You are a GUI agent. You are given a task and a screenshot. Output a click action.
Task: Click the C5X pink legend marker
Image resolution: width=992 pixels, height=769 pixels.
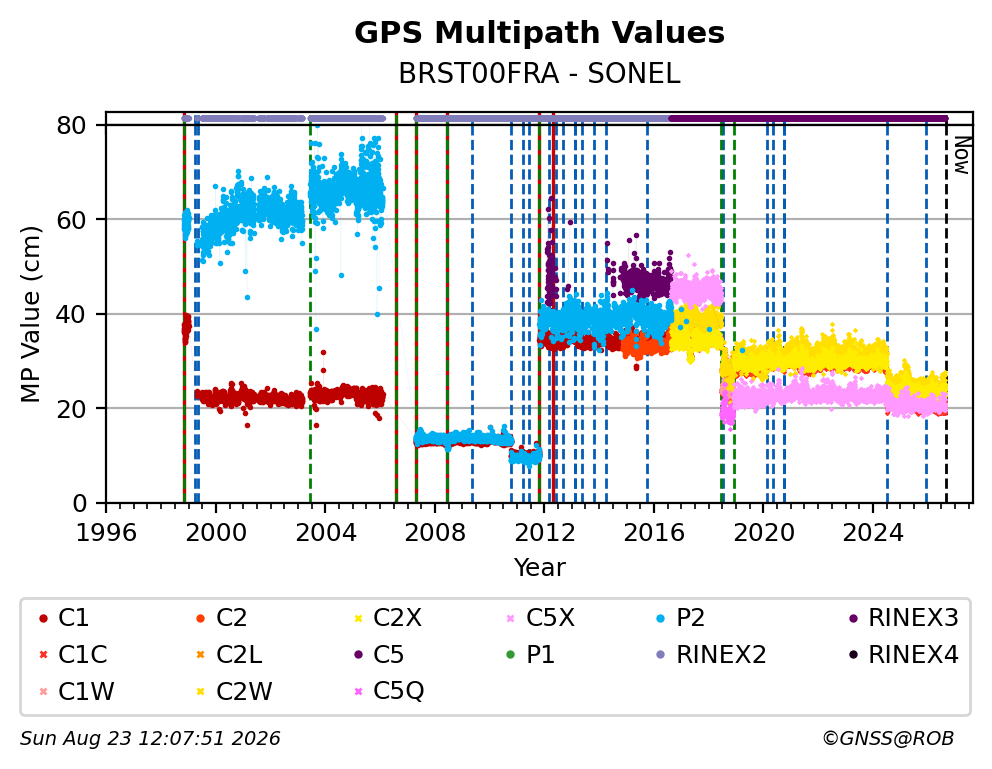(511, 618)
